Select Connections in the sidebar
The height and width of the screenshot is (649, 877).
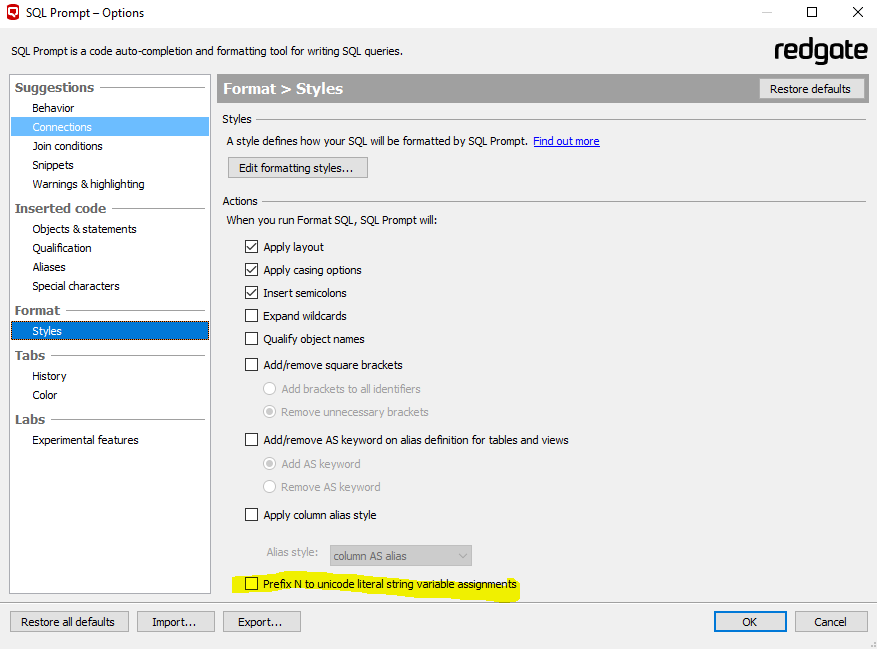tap(110, 127)
